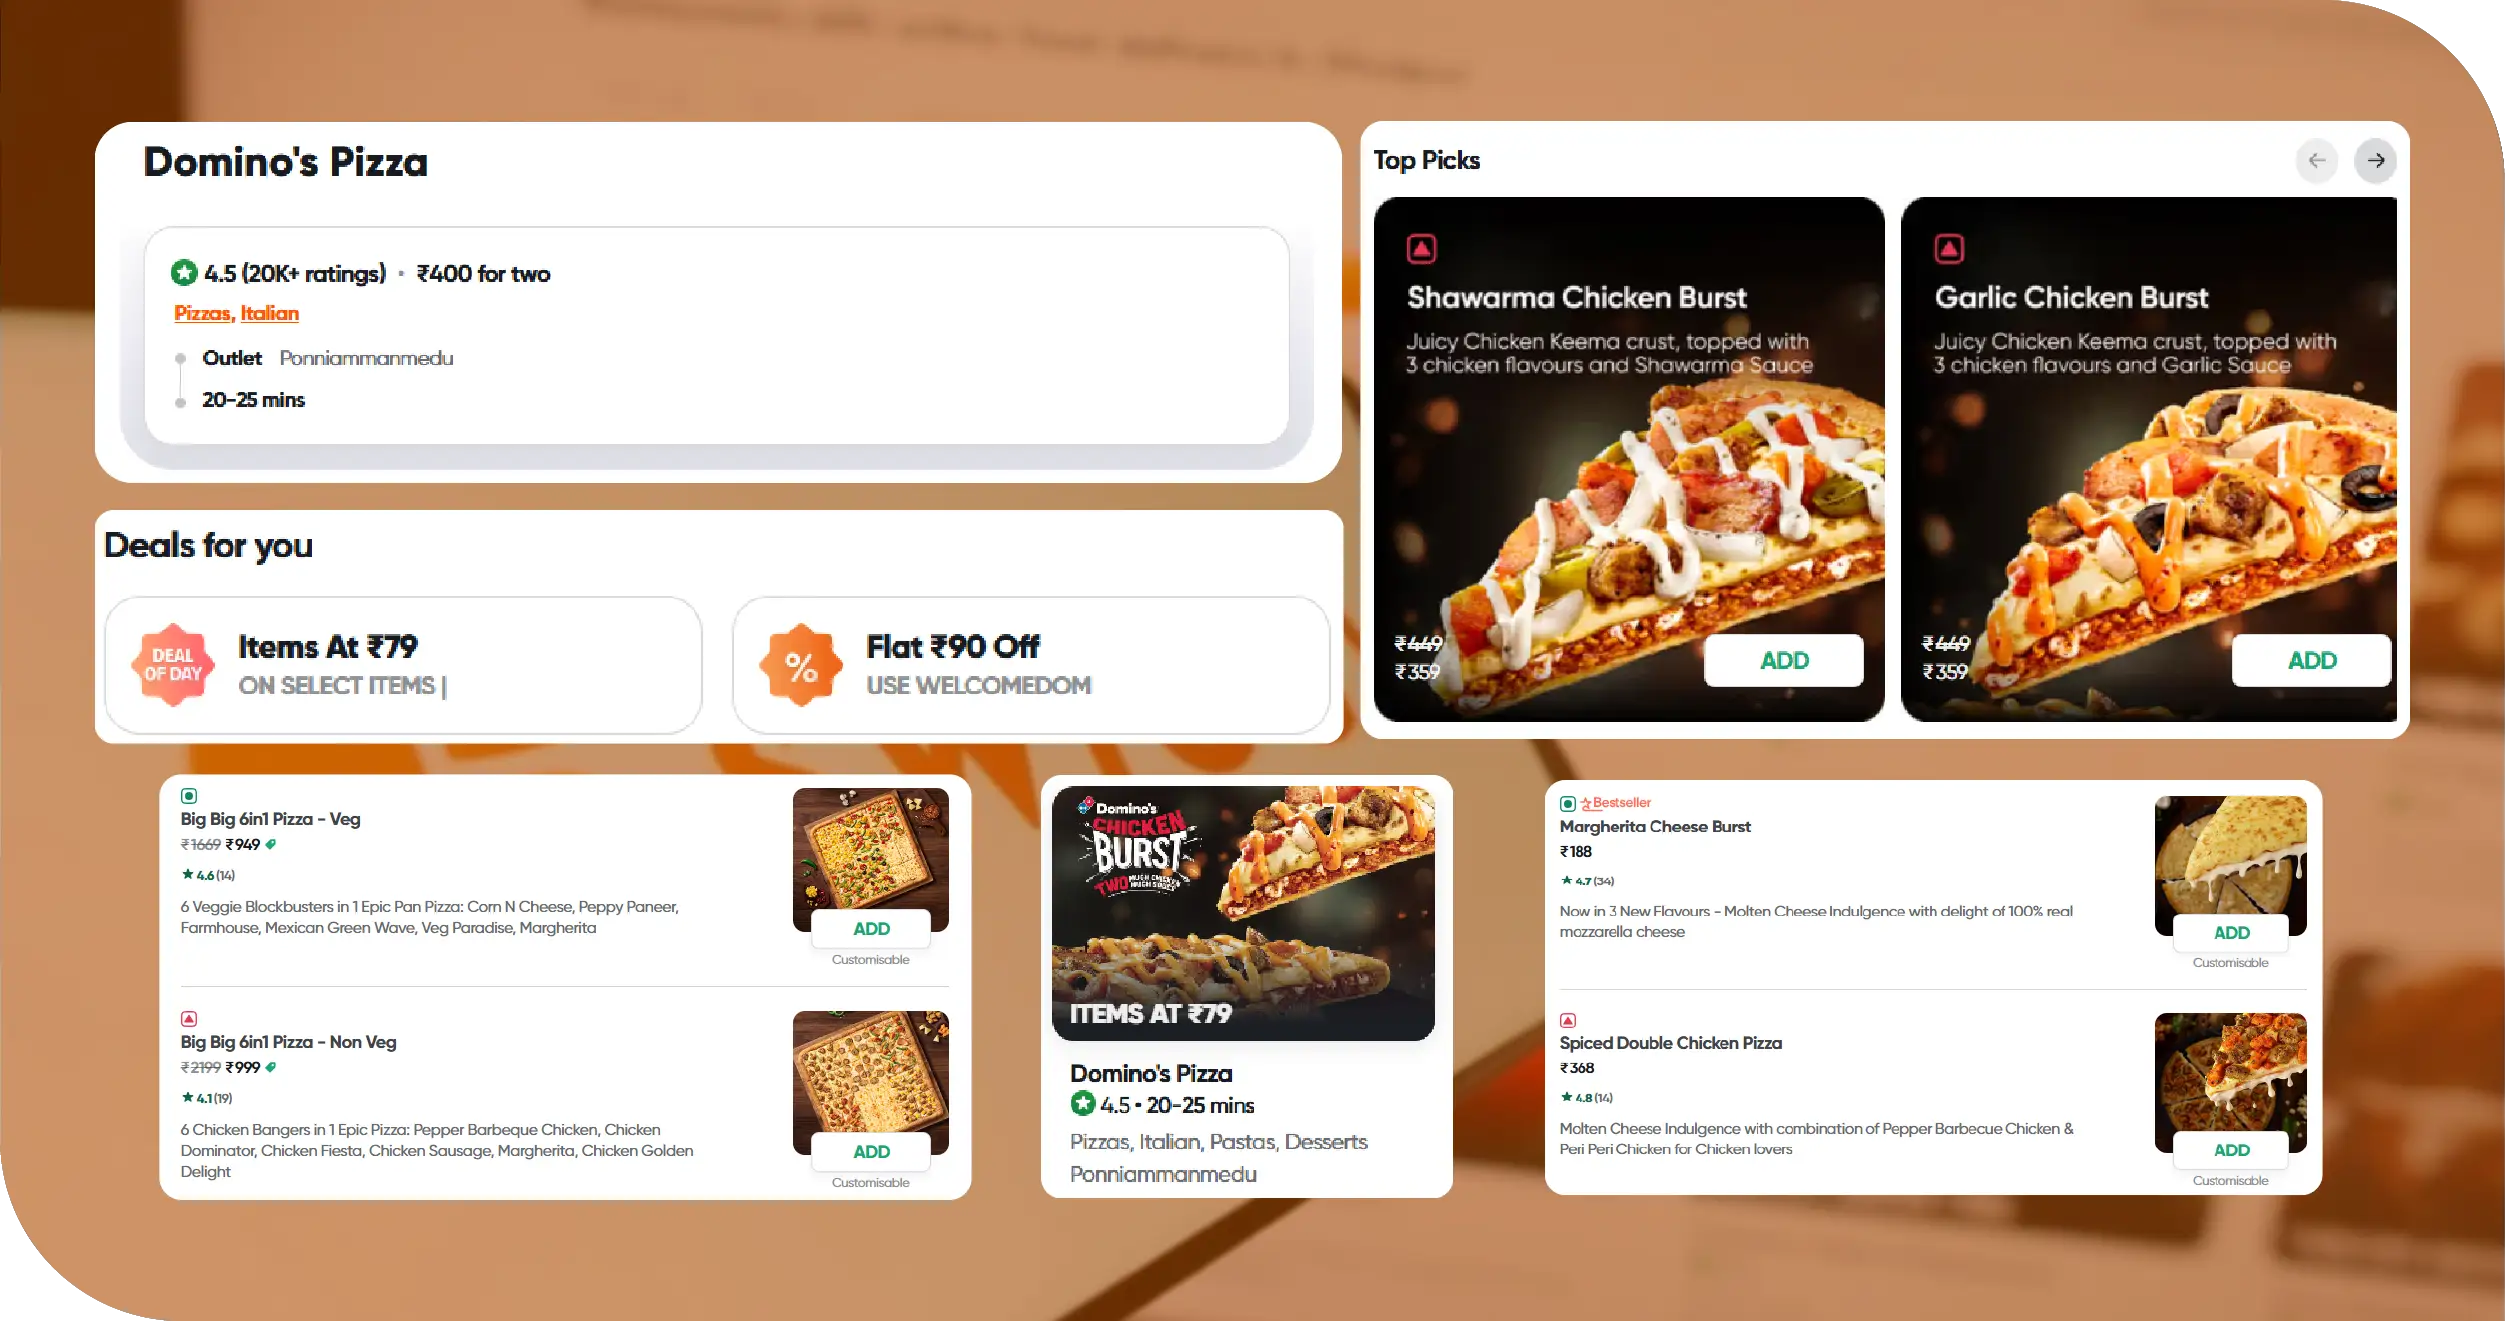
Task: Add Big Big 6in1 Pizza - Veg
Action: 871,929
